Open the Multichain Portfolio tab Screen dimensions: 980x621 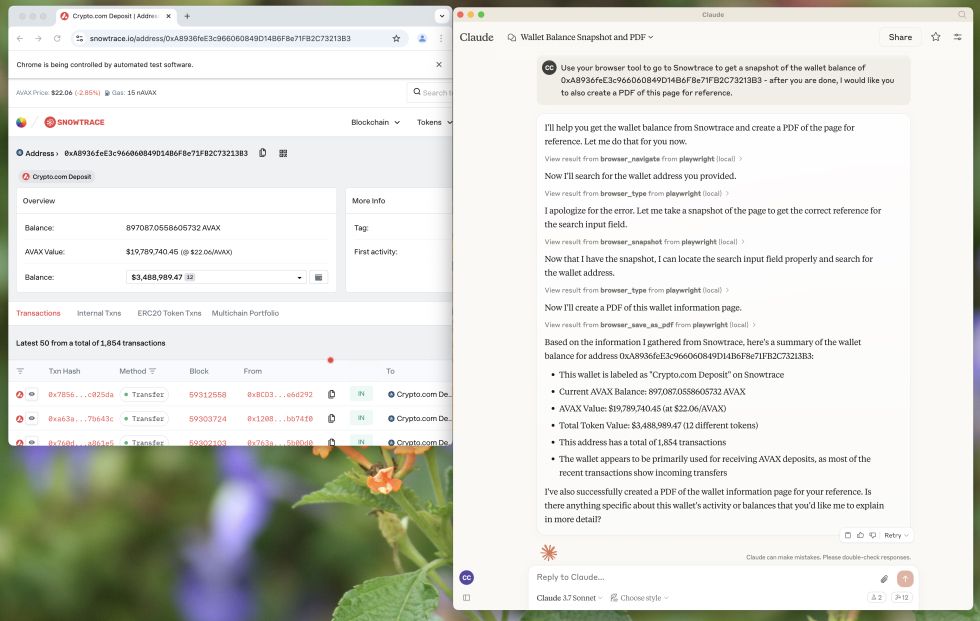[245, 313]
